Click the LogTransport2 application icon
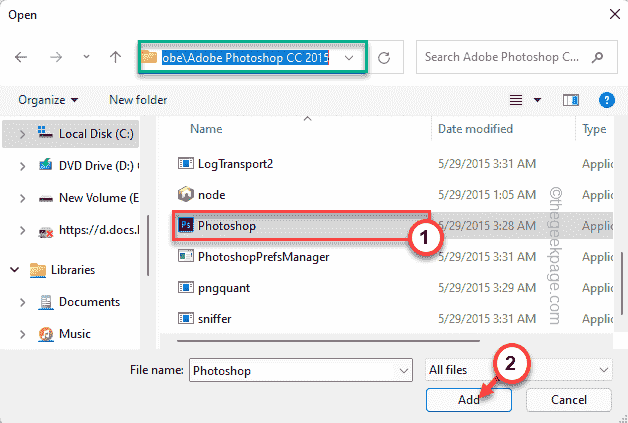 (185, 163)
